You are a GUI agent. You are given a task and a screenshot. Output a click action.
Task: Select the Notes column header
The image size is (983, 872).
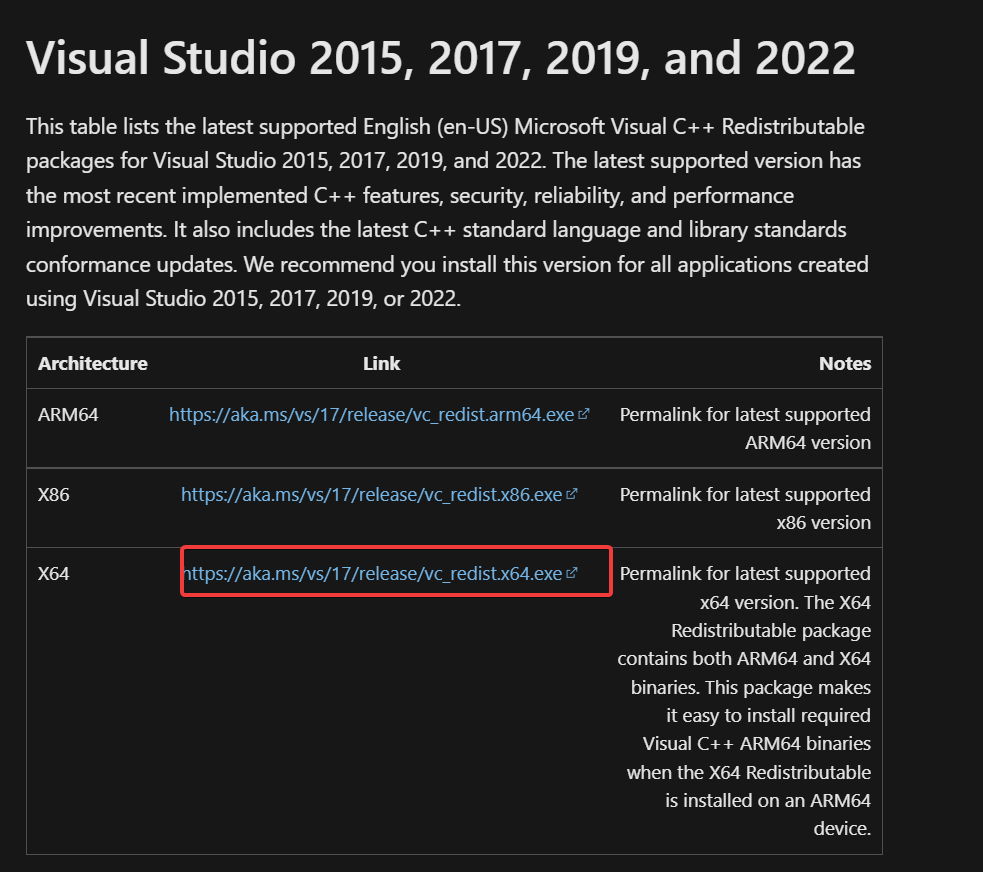[x=845, y=363]
